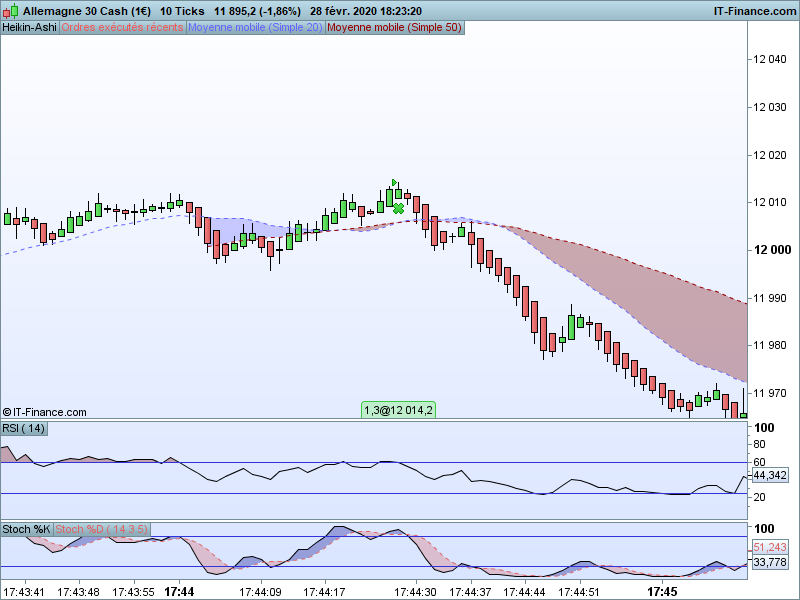Select Moyenne mobile (Simple 20) label
The width and height of the screenshot is (800, 600).
coord(255,28)
